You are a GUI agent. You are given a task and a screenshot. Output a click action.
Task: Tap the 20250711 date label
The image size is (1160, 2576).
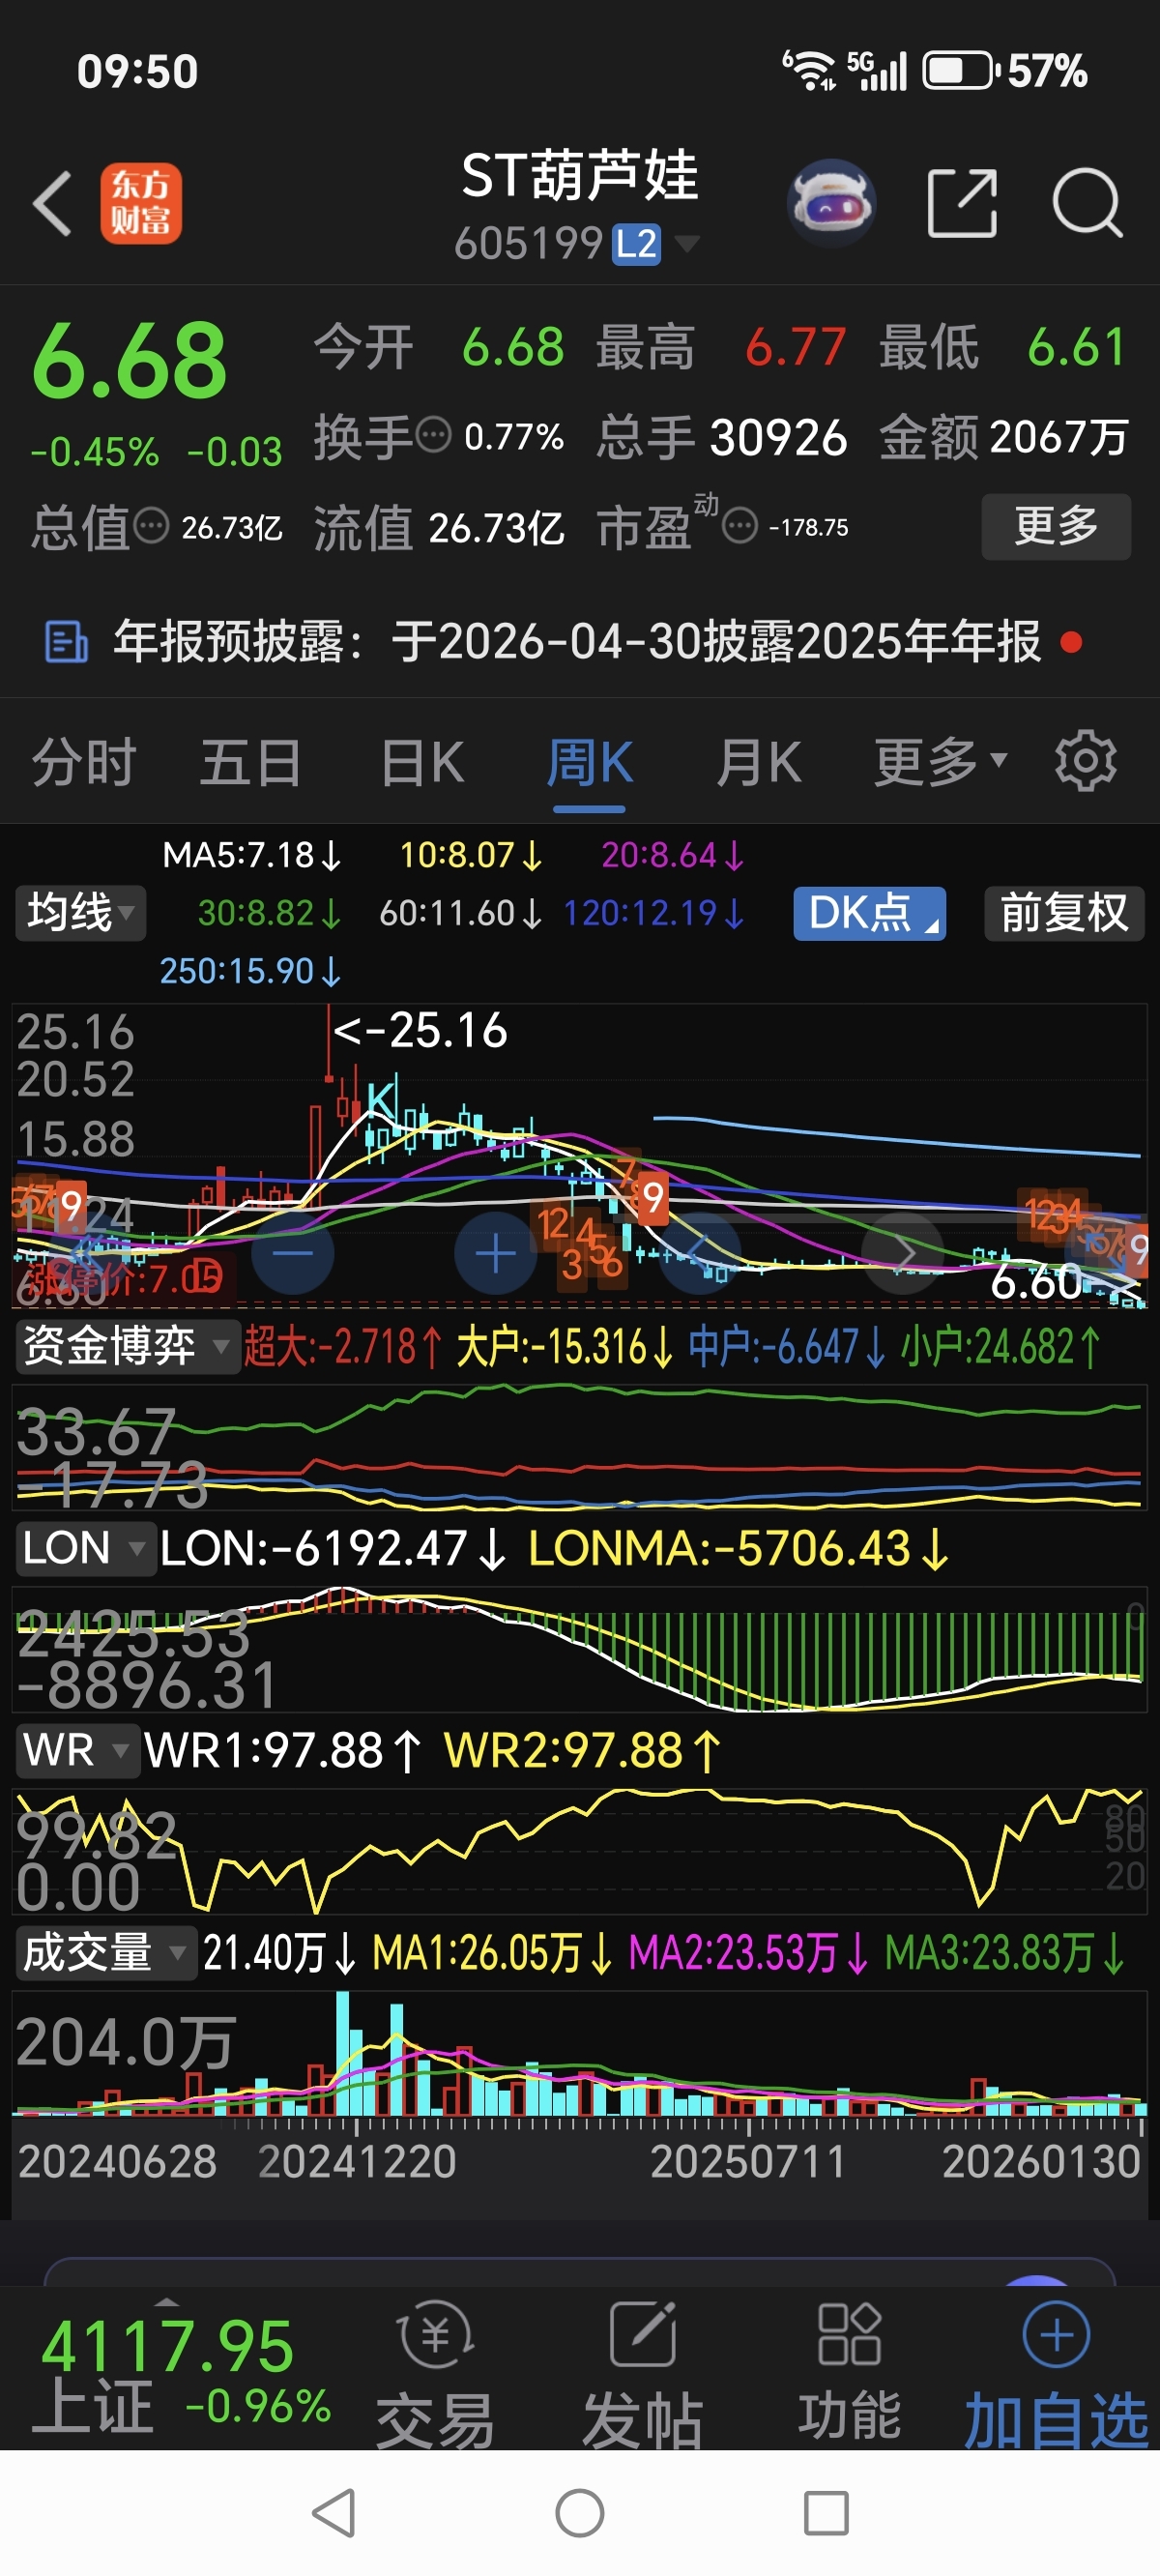pos(748,2161)
